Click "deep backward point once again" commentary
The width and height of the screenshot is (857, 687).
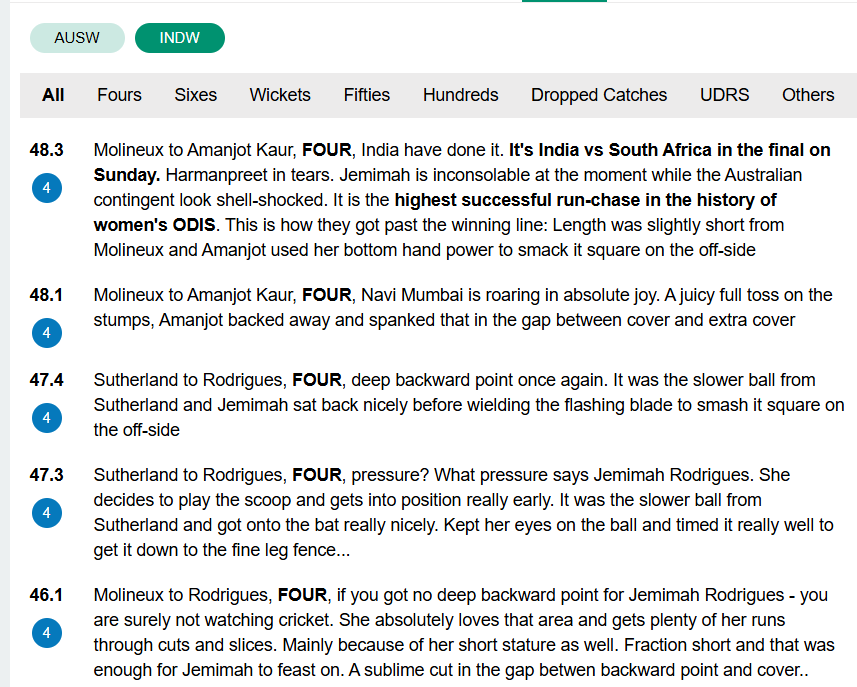(479, 380)
